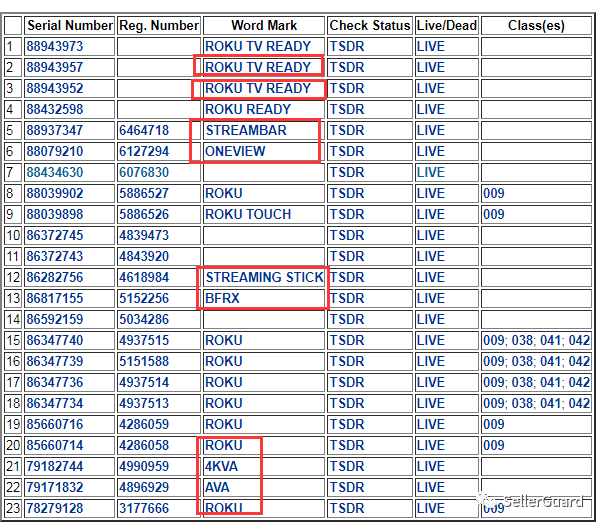
Task: Open serial number 86372745
Action: click(x=55, y=235)
